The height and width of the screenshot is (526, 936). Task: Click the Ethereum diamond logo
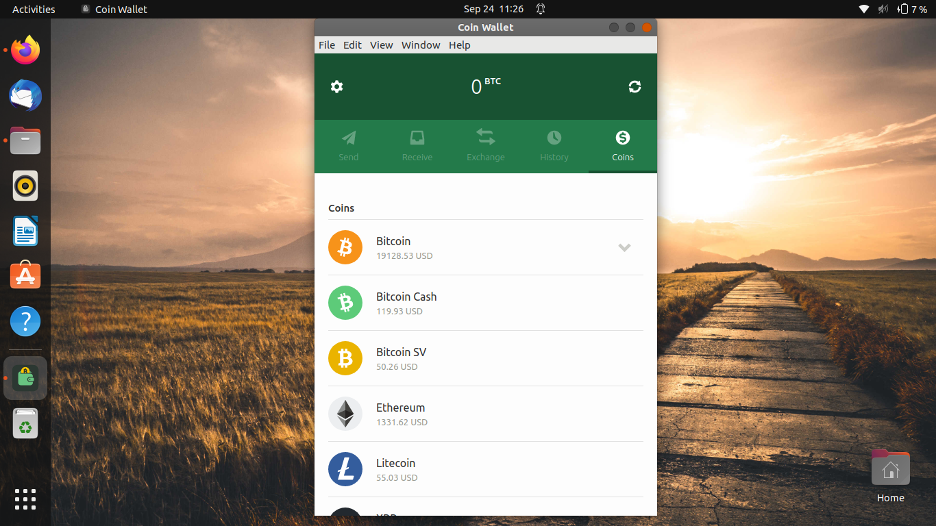[345, 414]
